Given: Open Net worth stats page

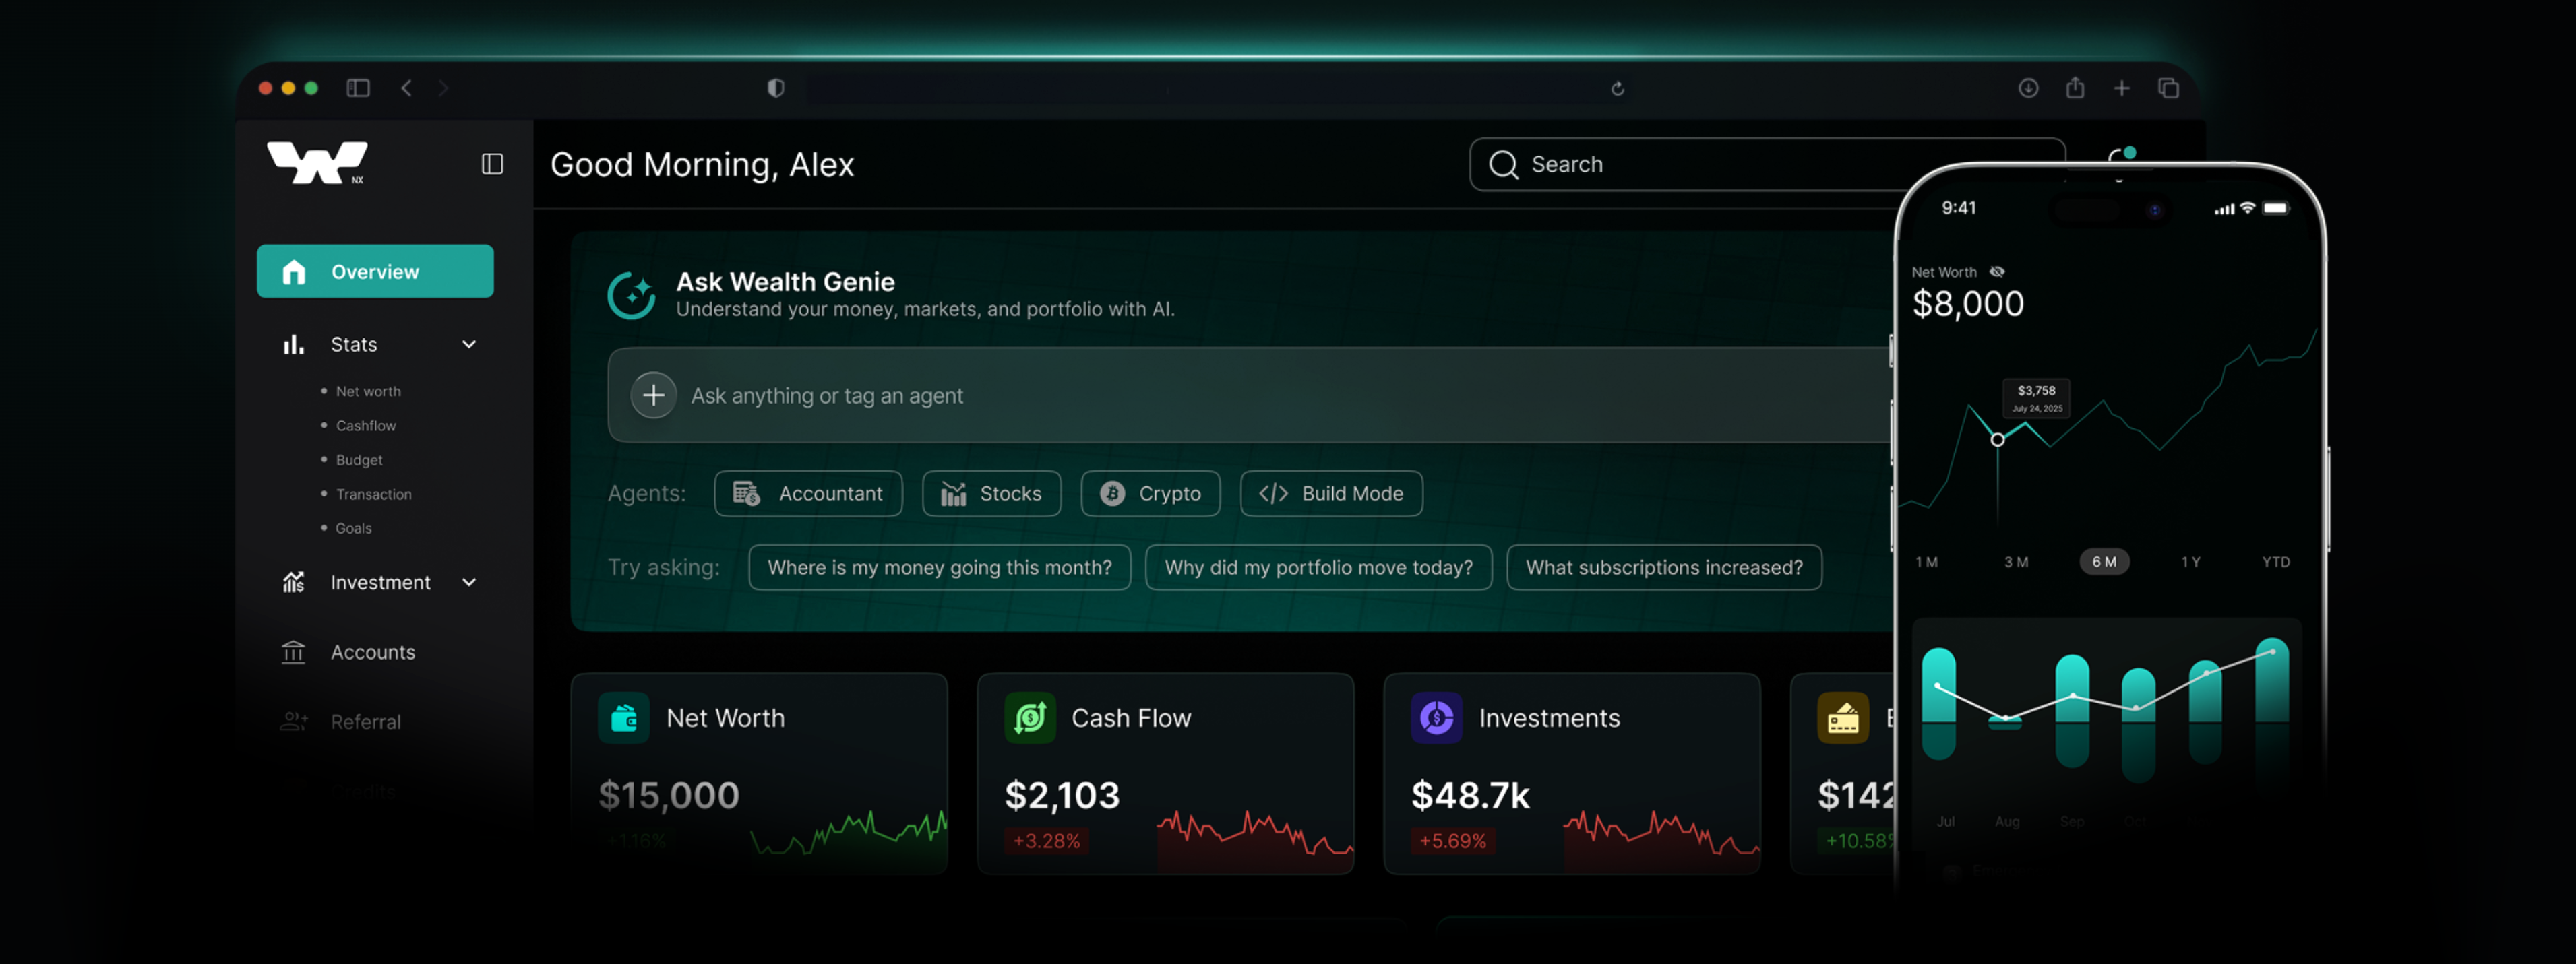Looking at the screenshot, I should [368, 391].
